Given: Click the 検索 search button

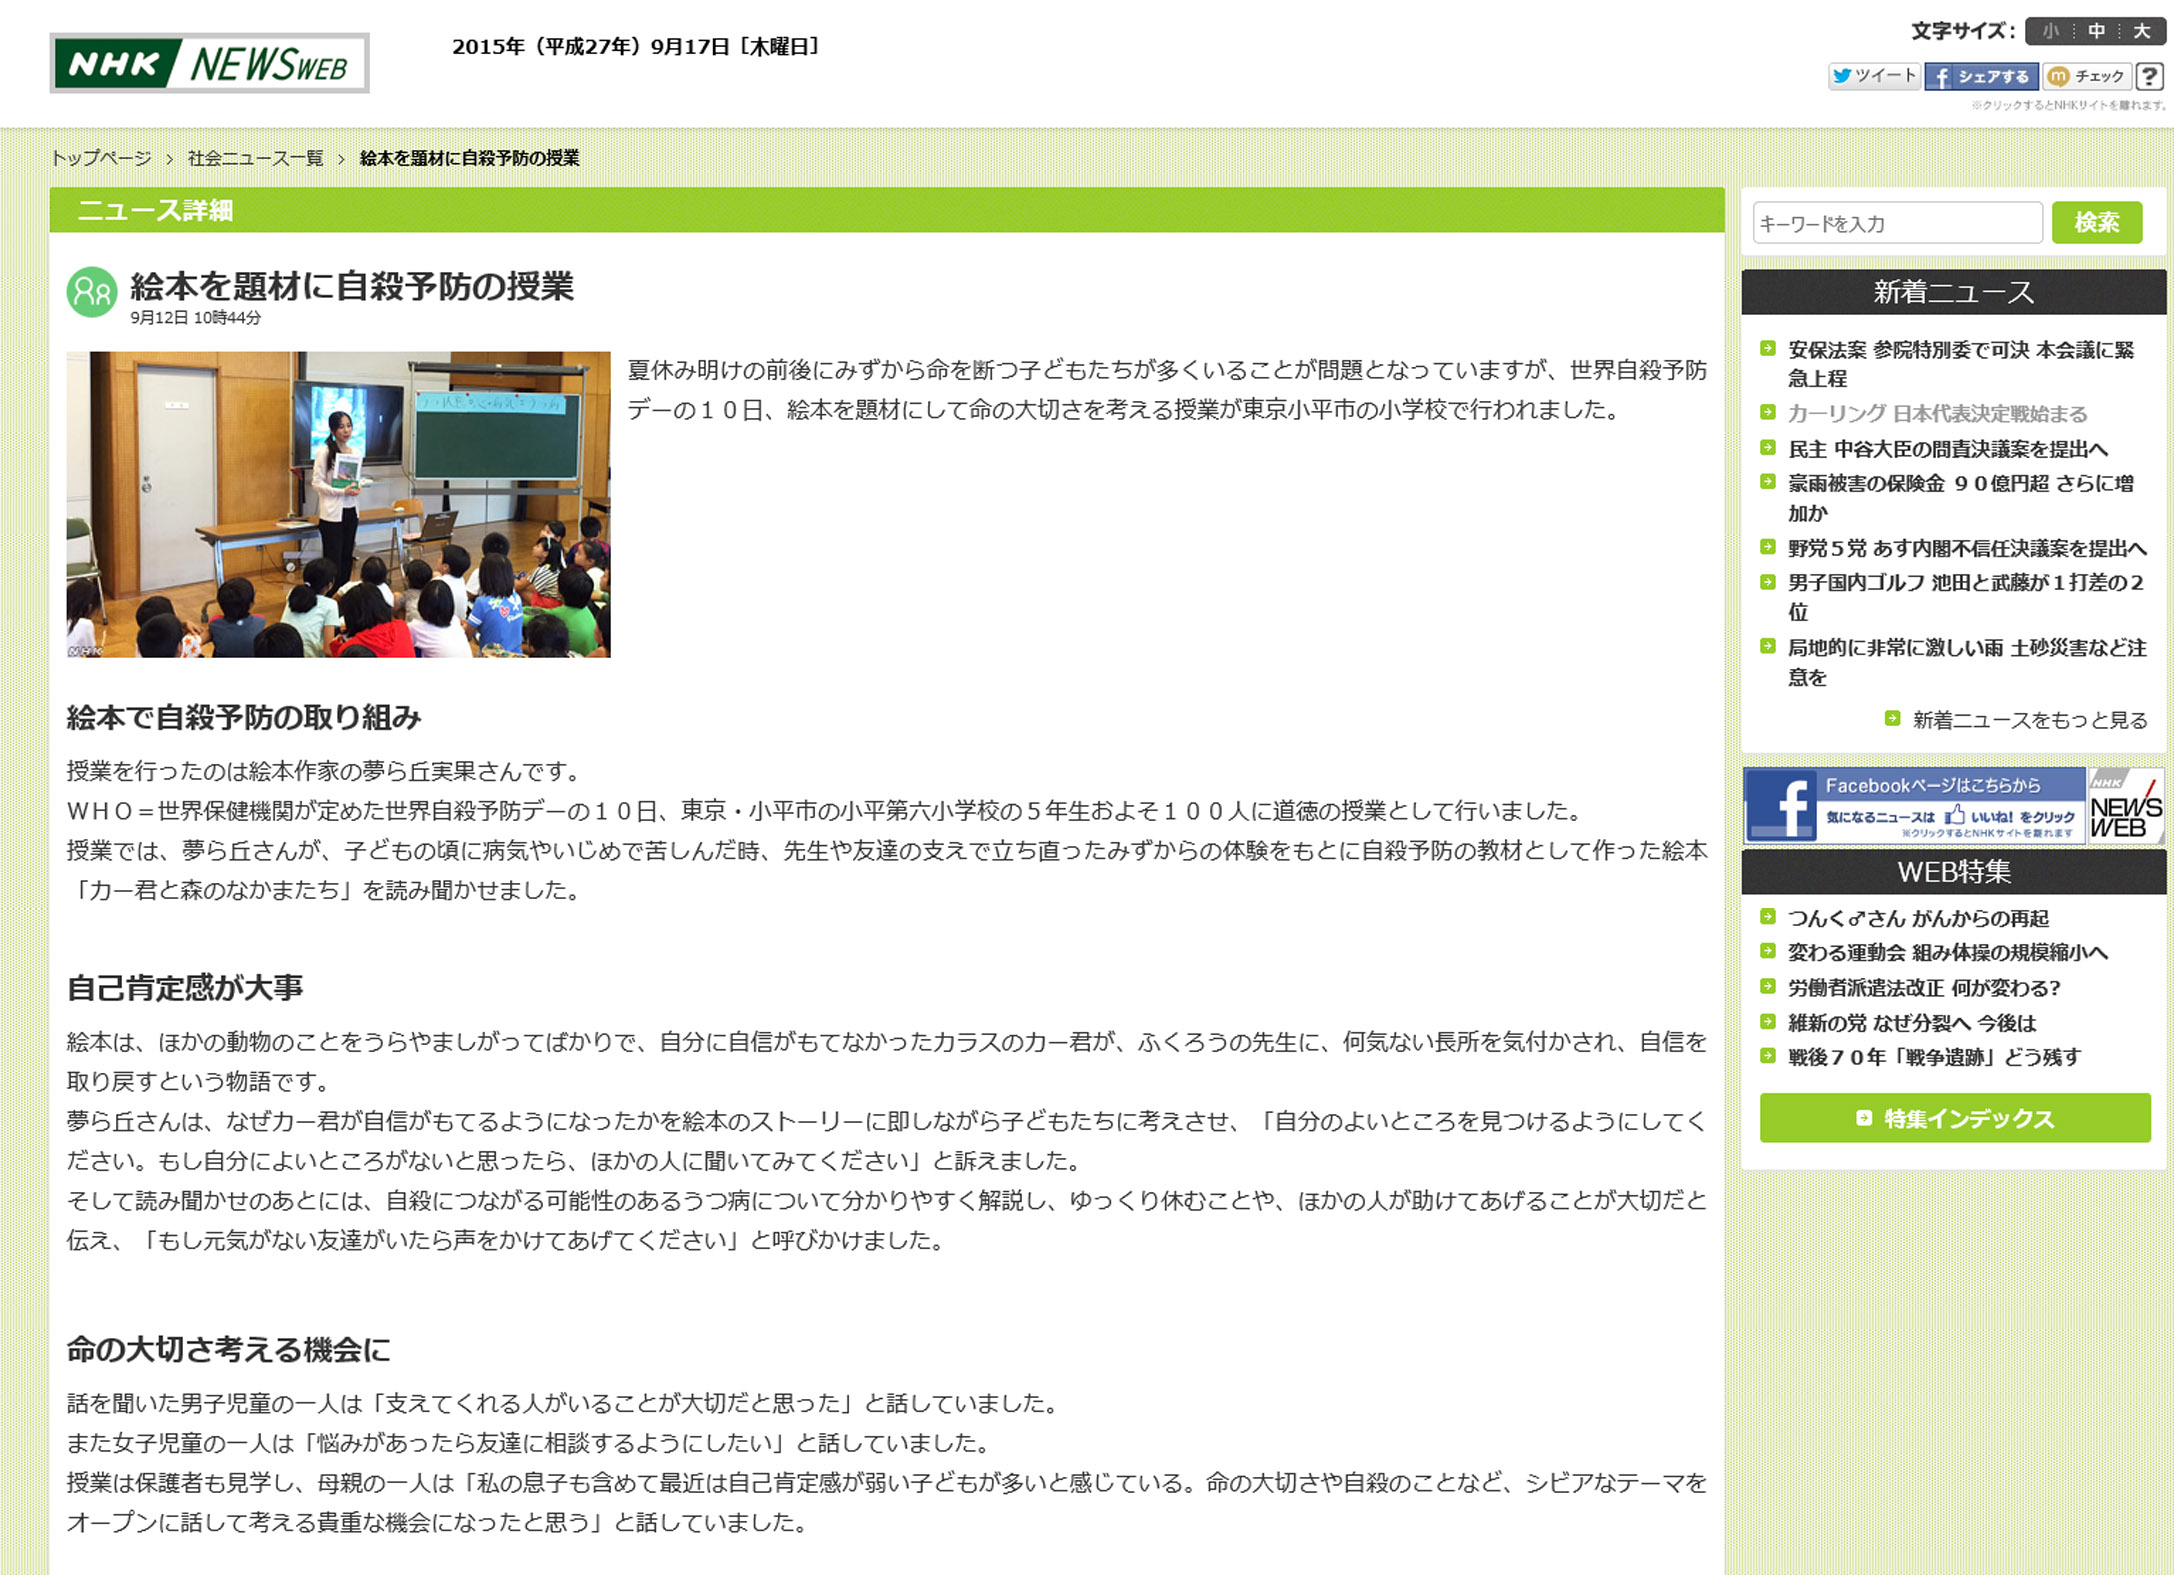Looking at the screenshot, I should tap(2097, 222).
